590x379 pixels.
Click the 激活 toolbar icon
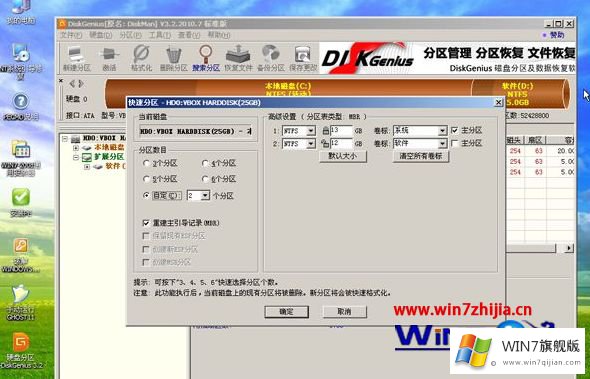[x=109, y=58]
